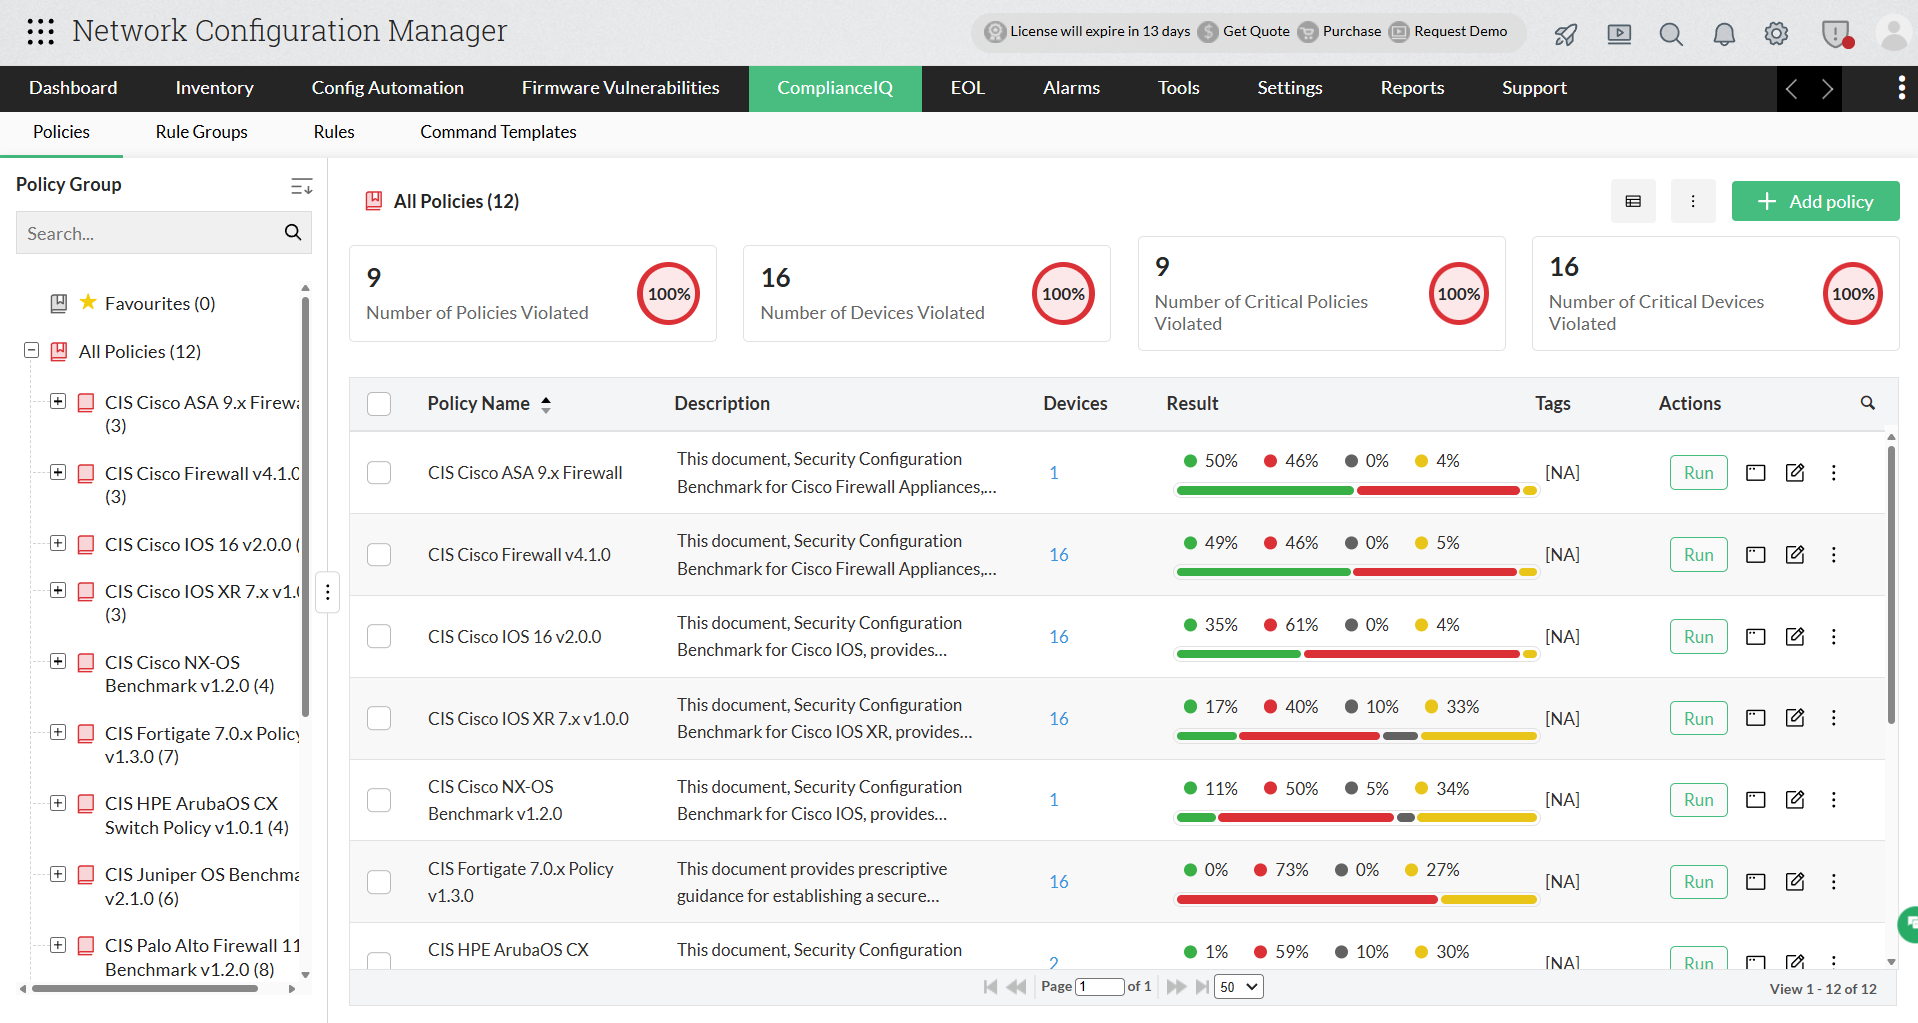Click the CIS Fortigate 7.0.x result progress bar
The height and width of the screenshot is (1023, 1918).
pyautogui.click(x=1356, y=900)
